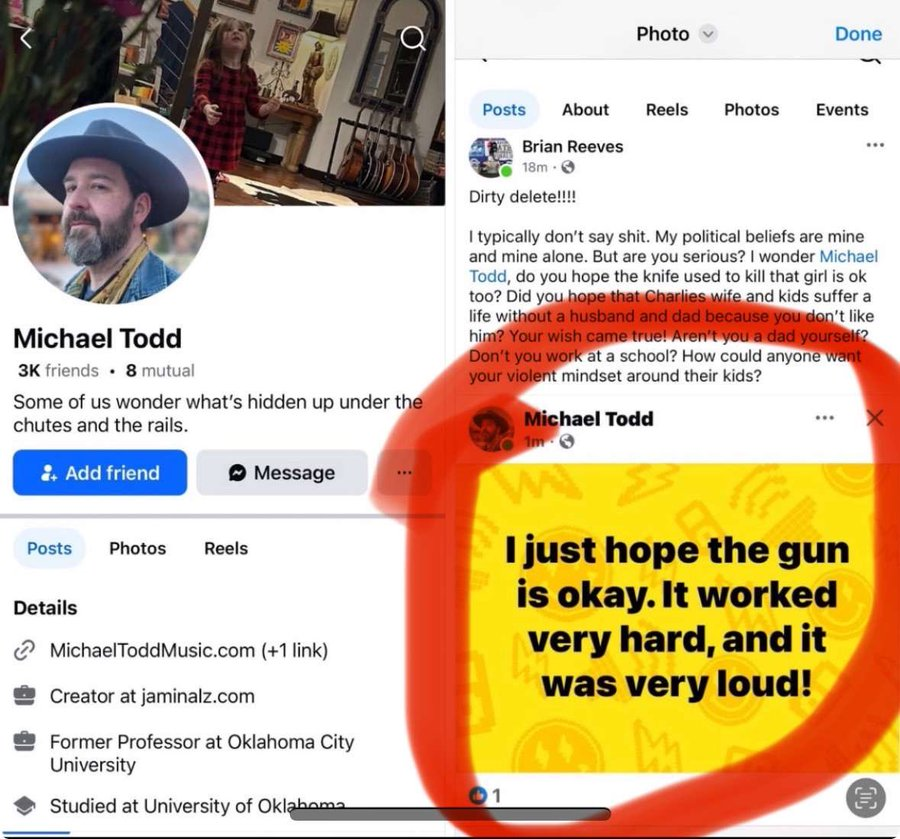Open three-dot menu beside Message button
900x839 pixels.
tap(404, 473)
